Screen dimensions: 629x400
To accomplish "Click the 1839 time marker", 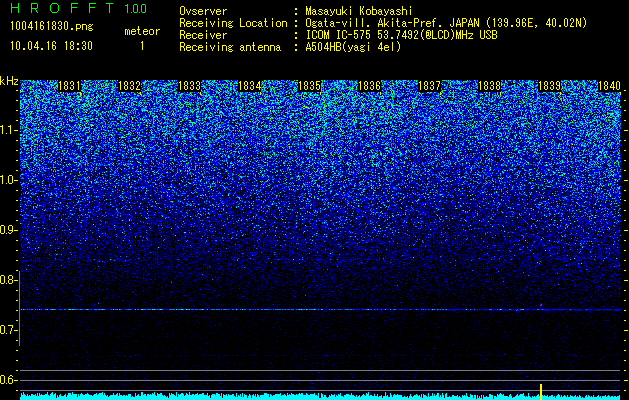I will (549, 86).
